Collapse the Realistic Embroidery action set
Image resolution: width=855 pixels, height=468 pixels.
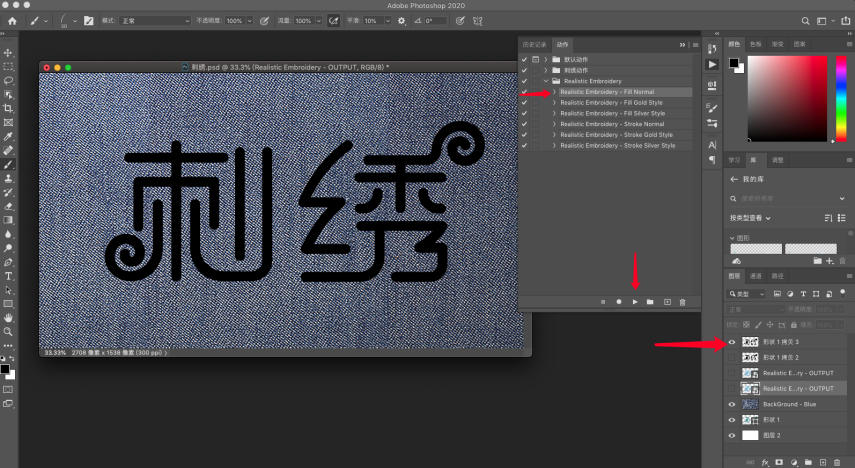point(546,81)
